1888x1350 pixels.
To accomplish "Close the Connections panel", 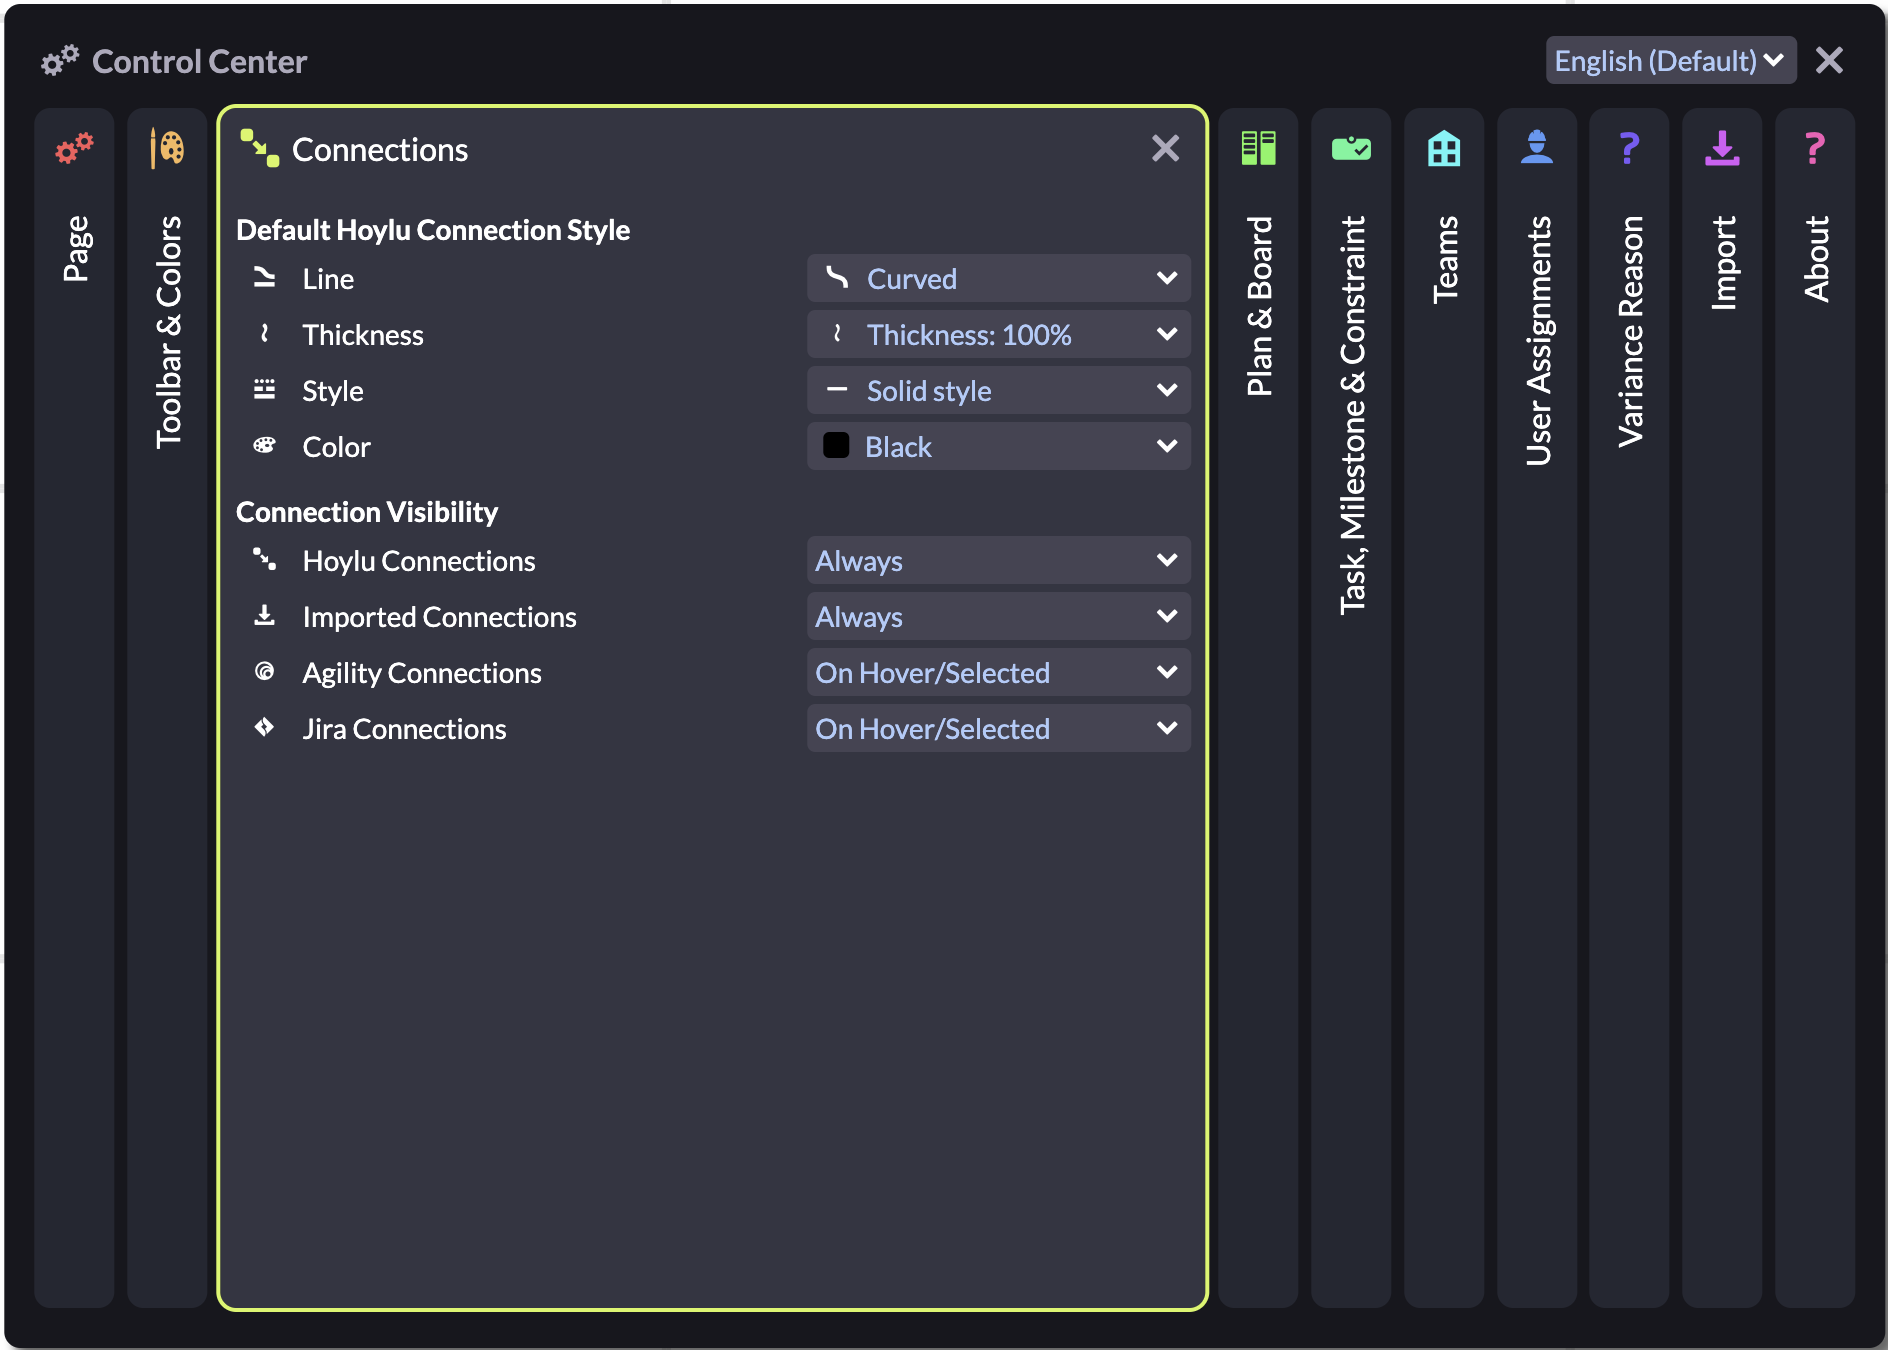I will pyautogui.click(x=1164, y=148).
